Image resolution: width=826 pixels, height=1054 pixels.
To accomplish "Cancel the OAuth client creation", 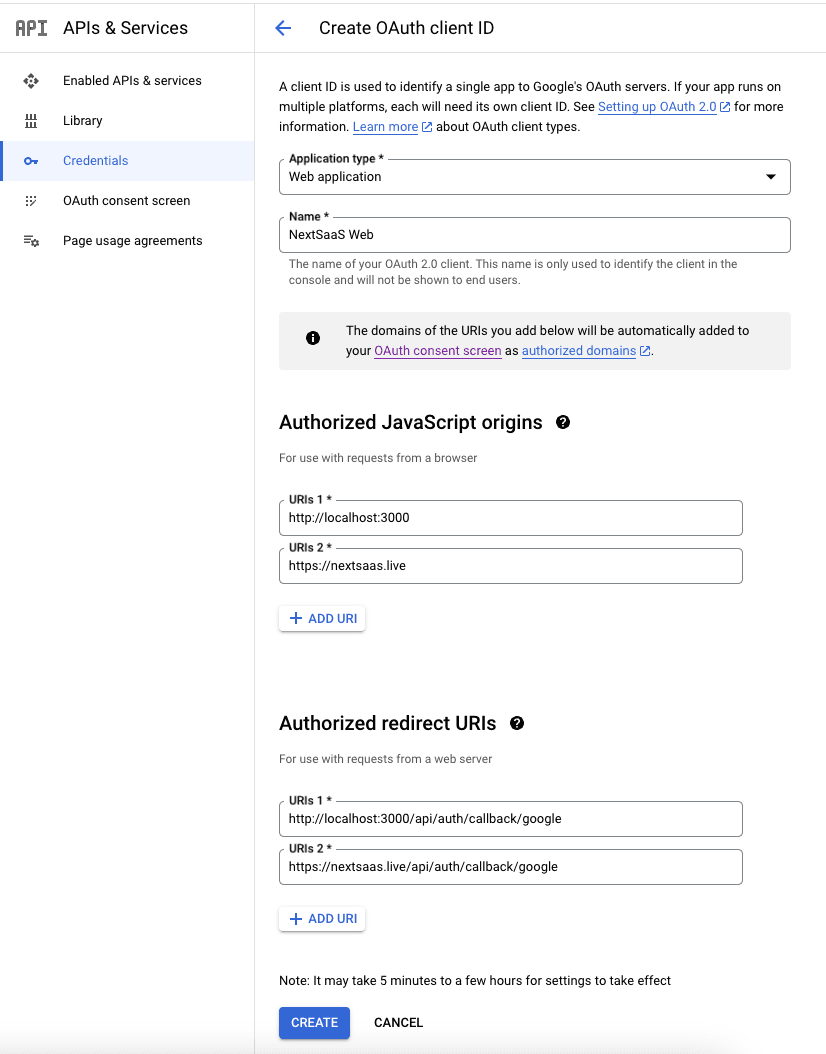I will point(398,1023).
